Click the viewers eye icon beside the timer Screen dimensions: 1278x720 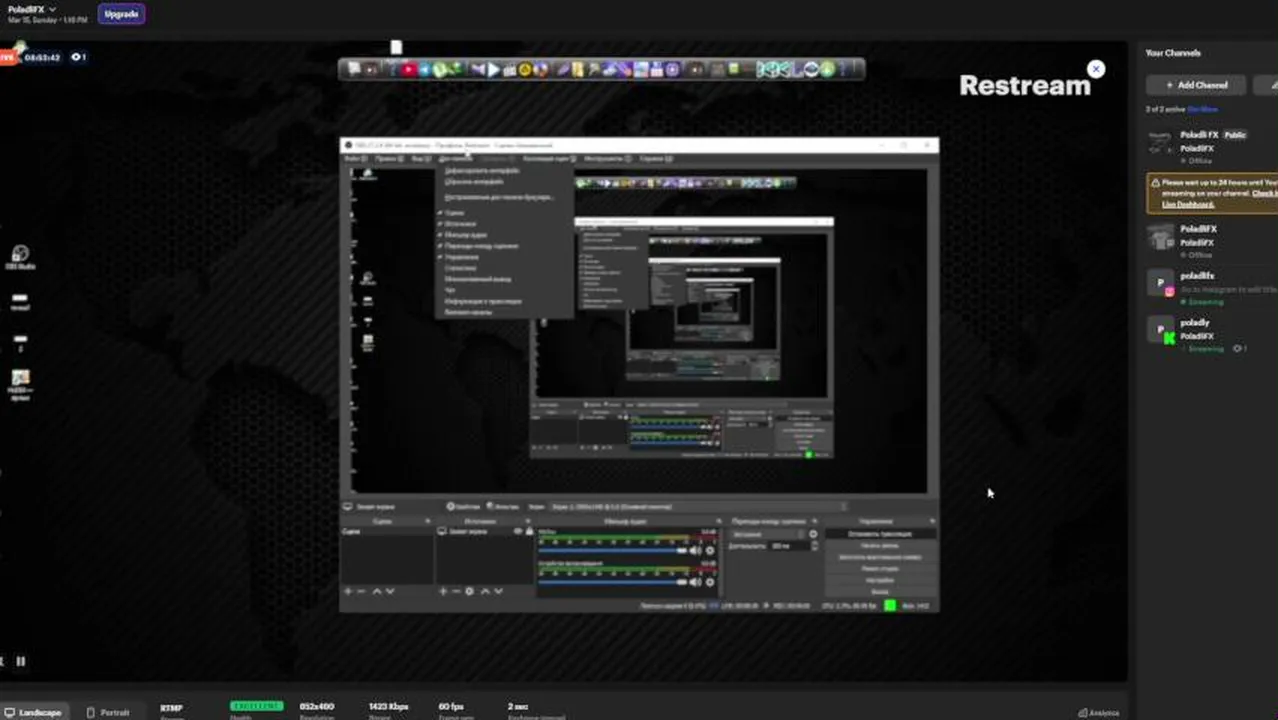pyautogui.click(x=78, y=57)
